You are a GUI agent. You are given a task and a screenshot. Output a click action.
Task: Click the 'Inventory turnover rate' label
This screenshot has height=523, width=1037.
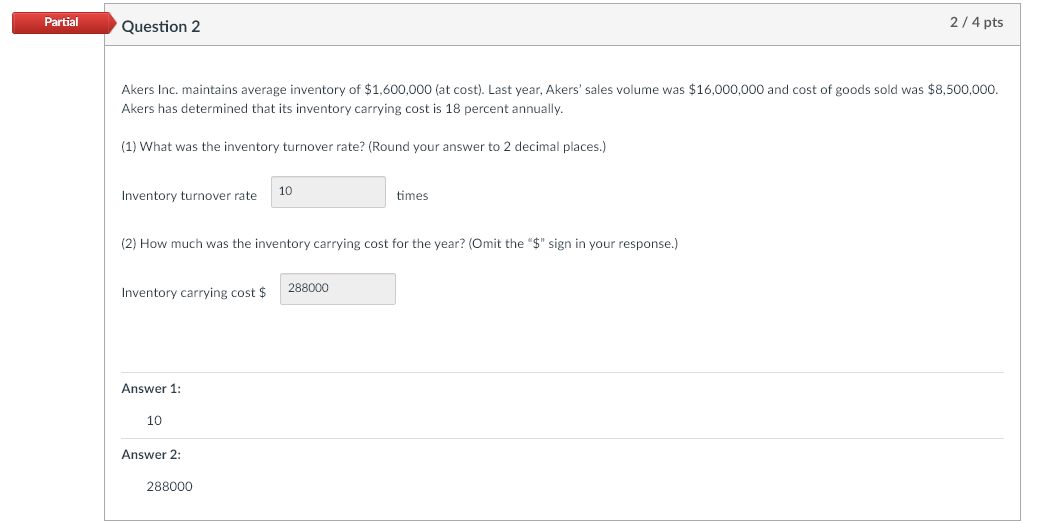pos(189,196)
